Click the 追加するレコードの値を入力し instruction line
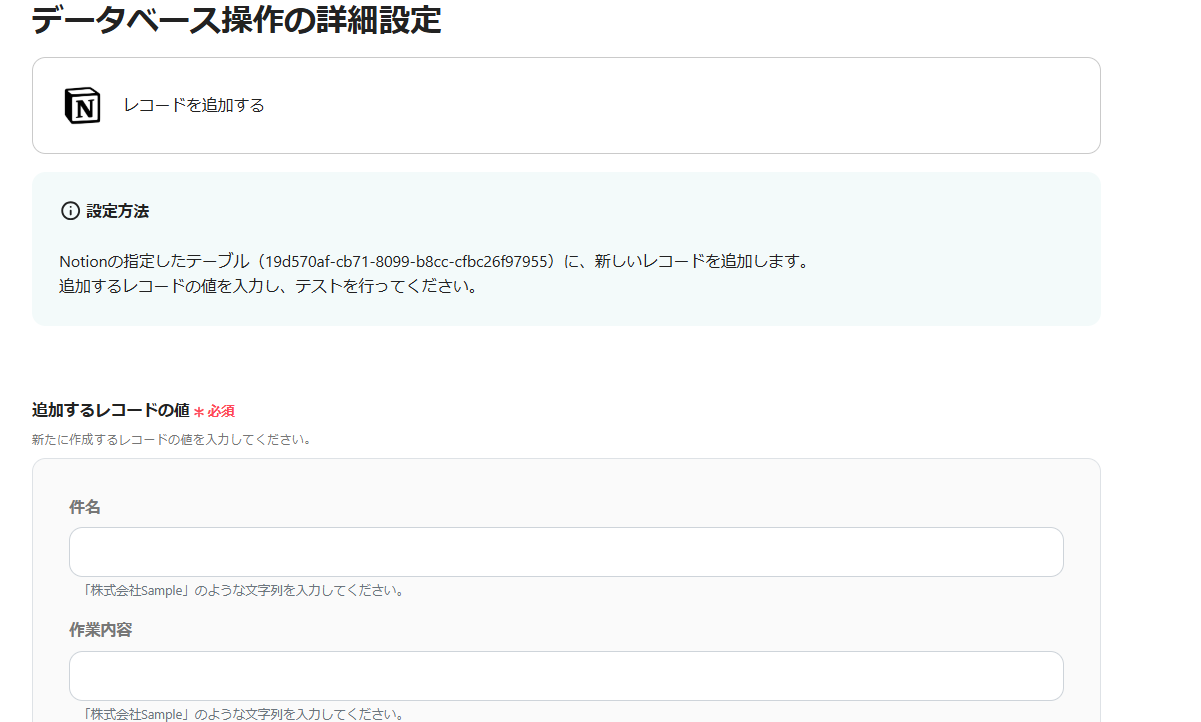Screen dimensions: 1201x722 (x=267, y=287)
